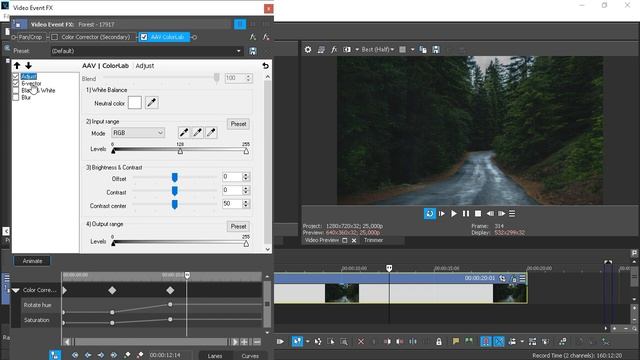
Task: Jump to first keyframe
Action: 75,355
